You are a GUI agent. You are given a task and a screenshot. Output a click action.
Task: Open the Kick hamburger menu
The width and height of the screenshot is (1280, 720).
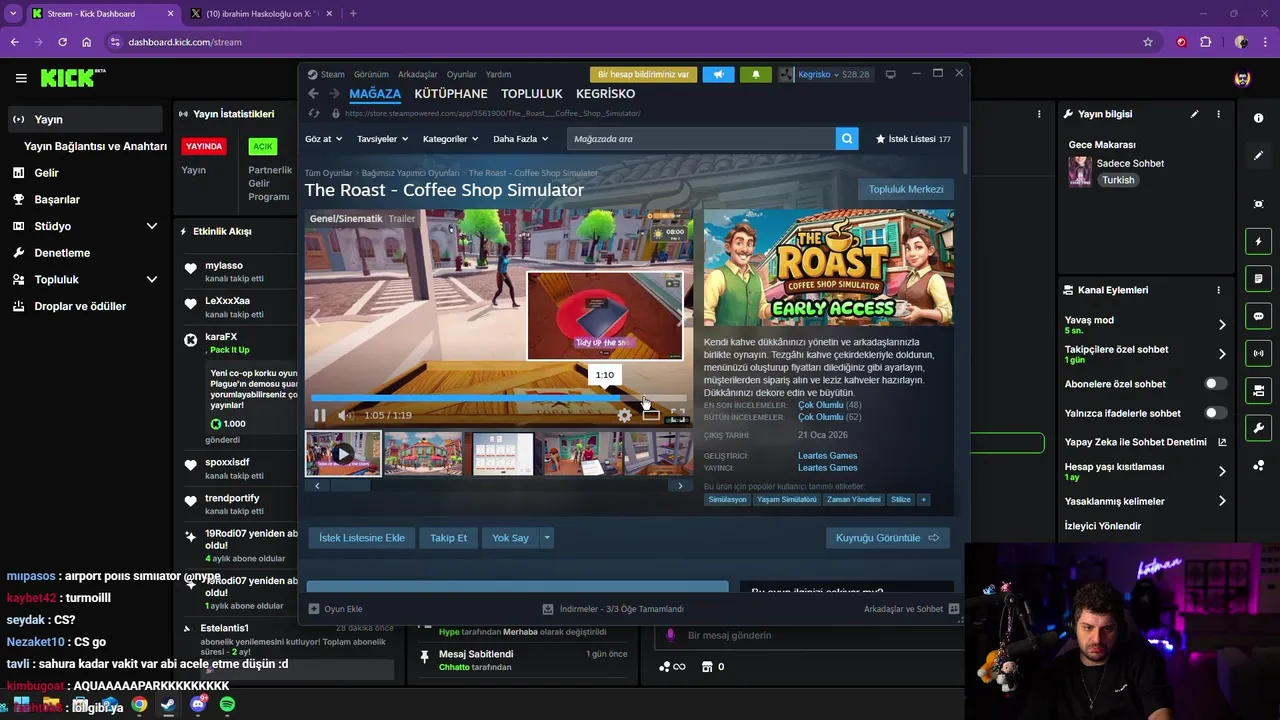(x=21, y=78)
